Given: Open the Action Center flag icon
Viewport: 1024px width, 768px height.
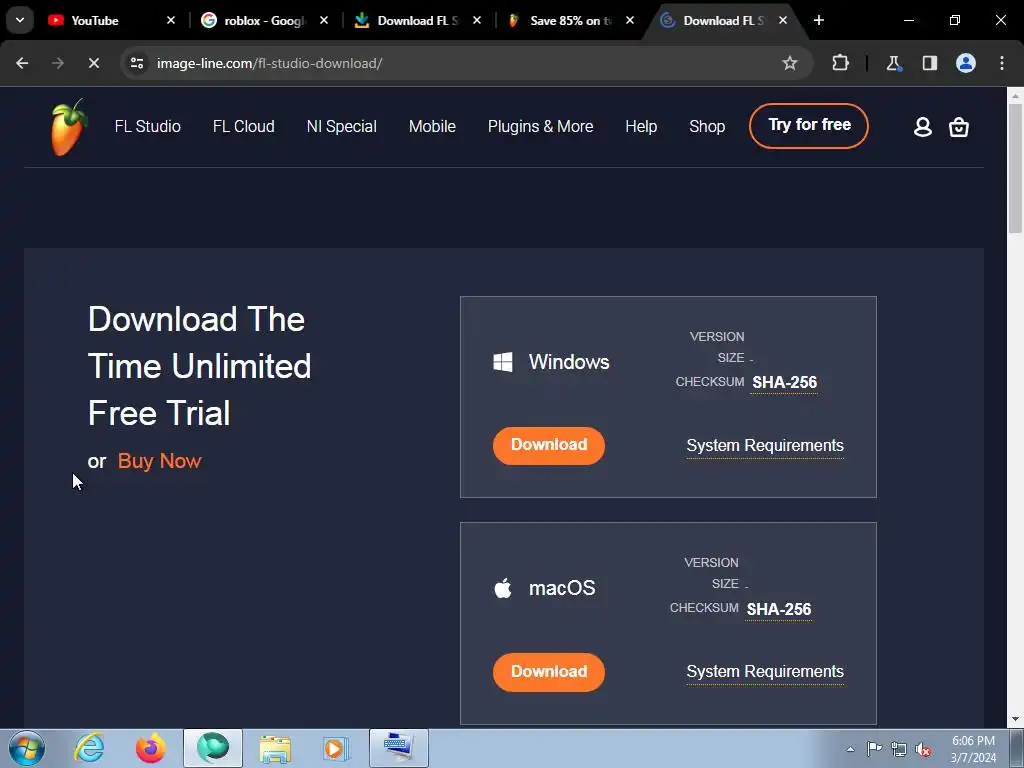Looking at the screenshot, I should [874, 749].
